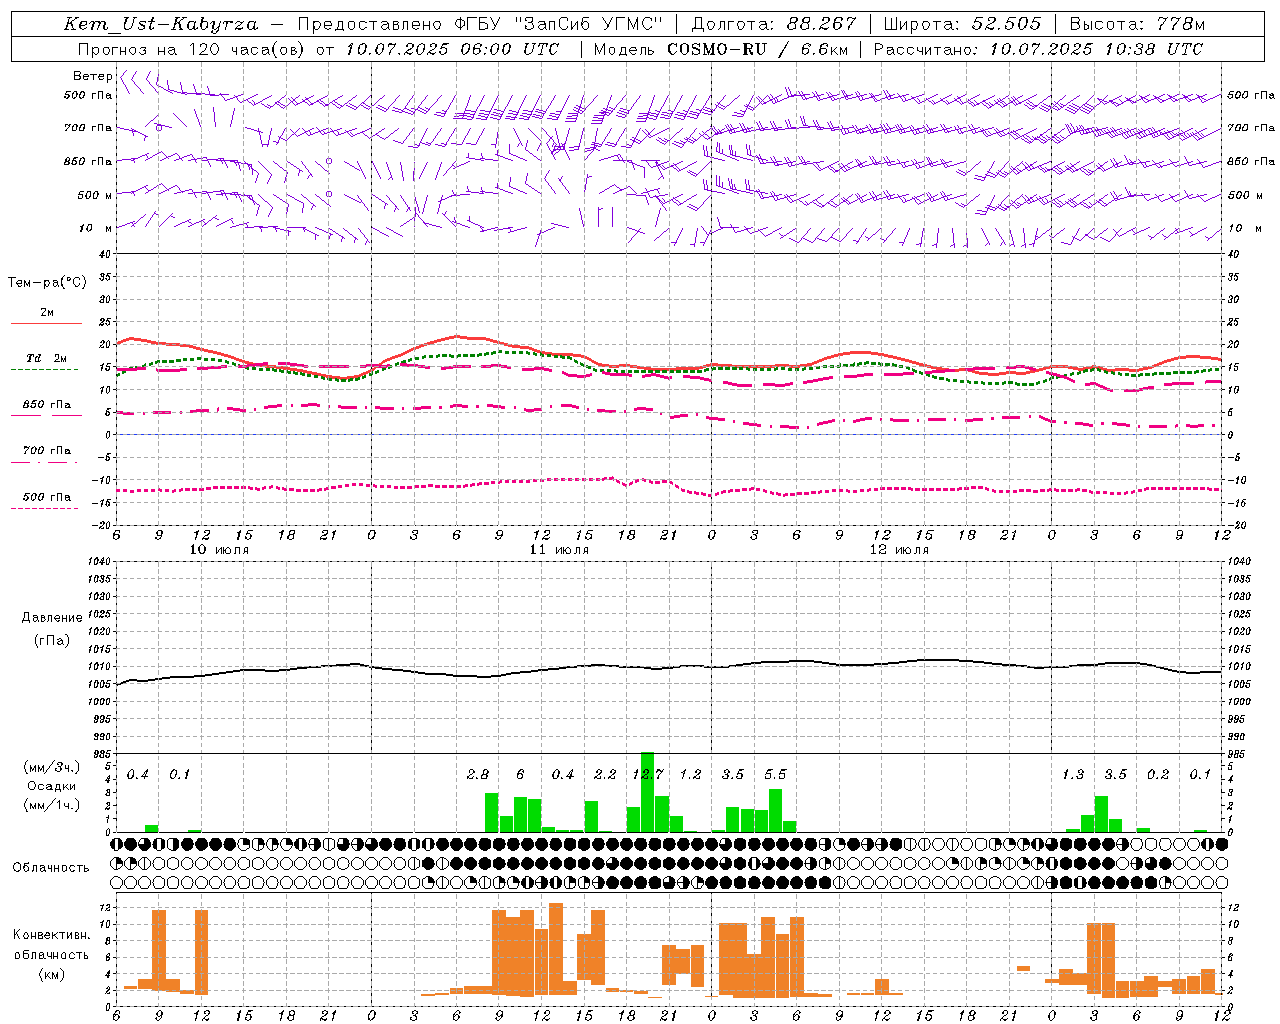Click the 10 июля date label
The image size is (1280, 1024).
[x=220, y=550]
